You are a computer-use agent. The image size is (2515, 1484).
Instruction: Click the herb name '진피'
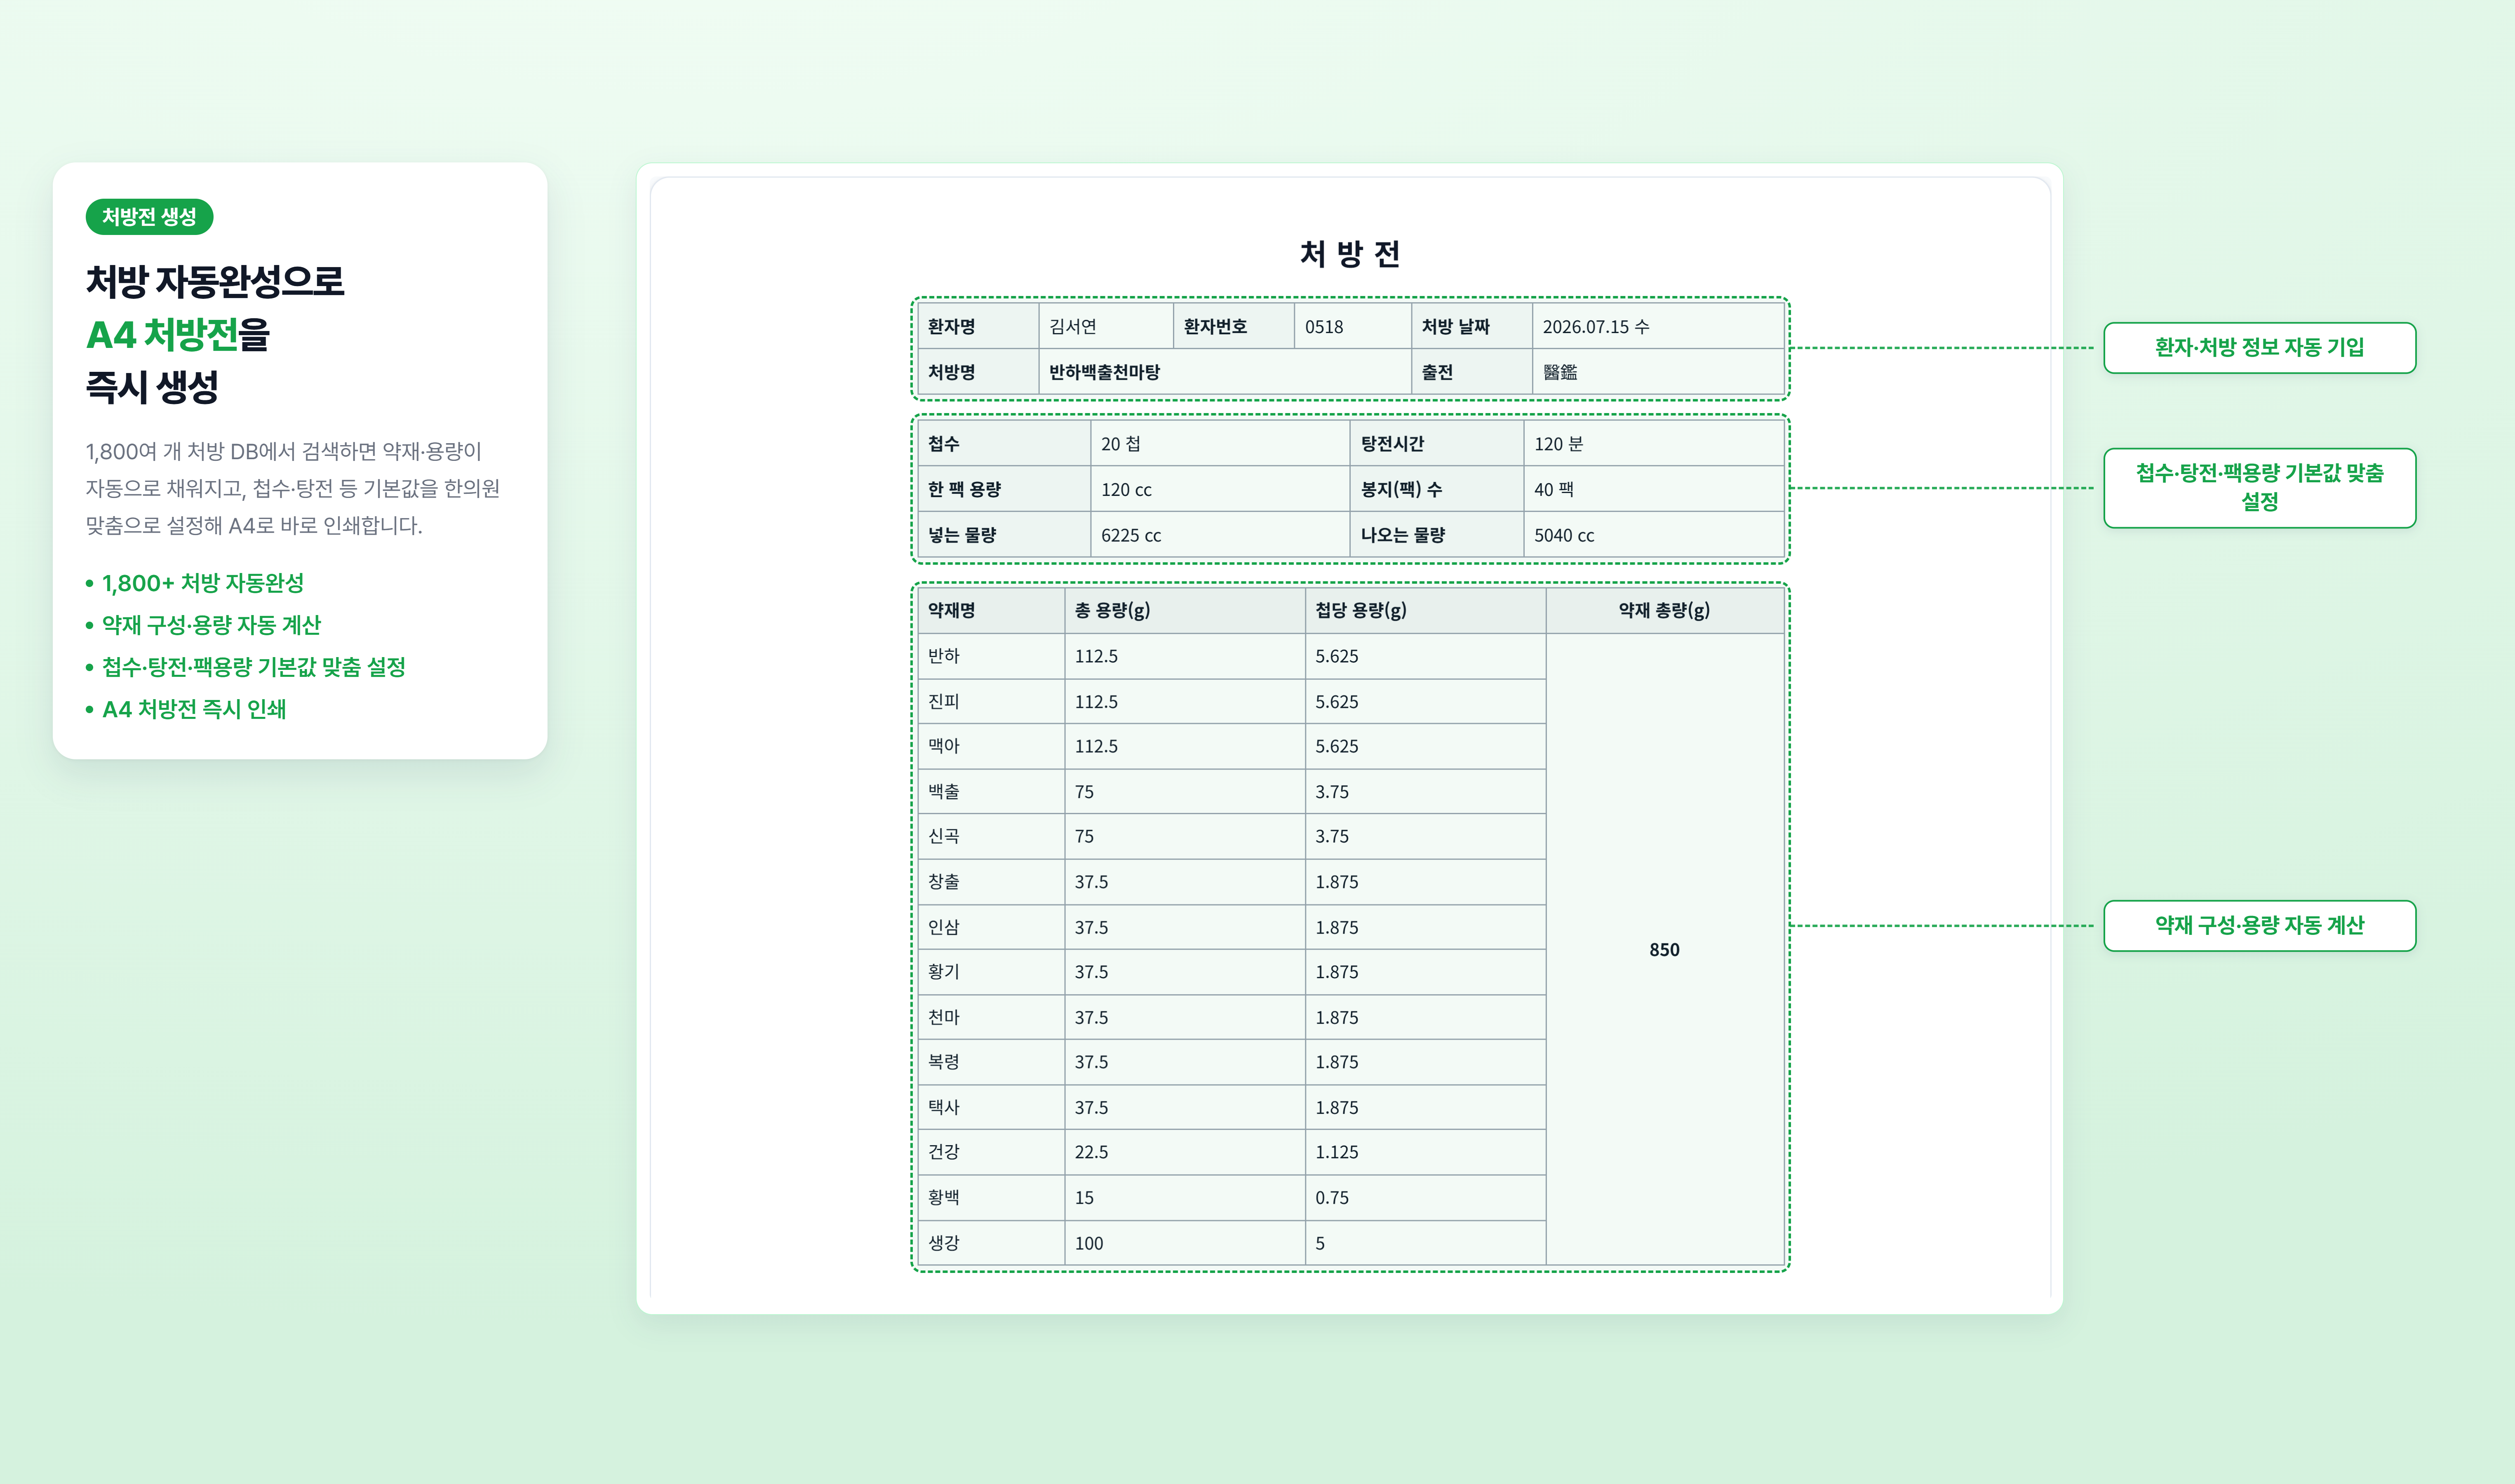point(944,701)
